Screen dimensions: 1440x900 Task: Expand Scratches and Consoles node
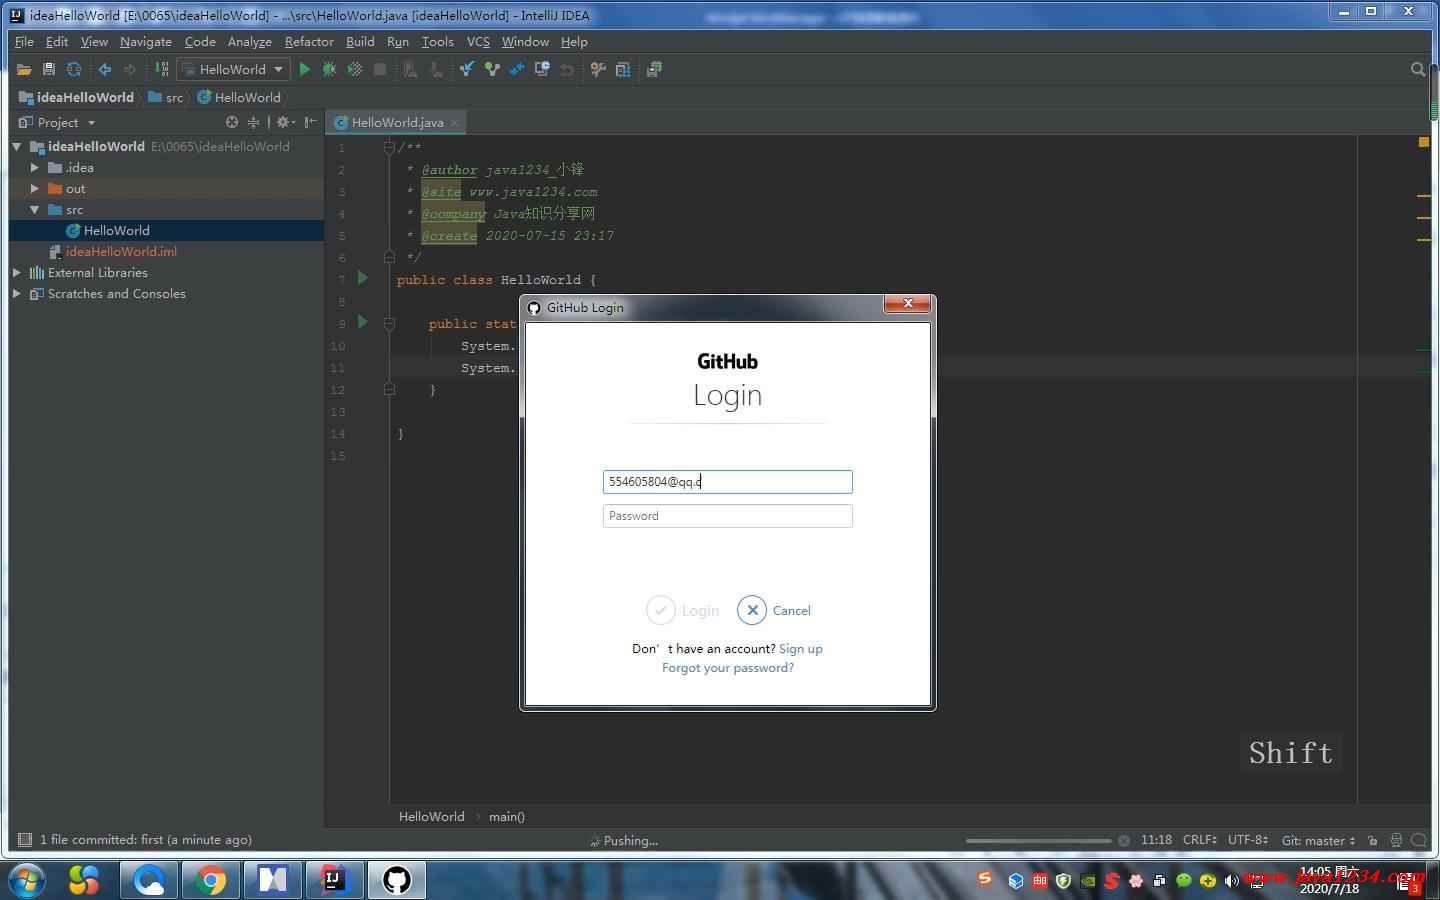17,294
